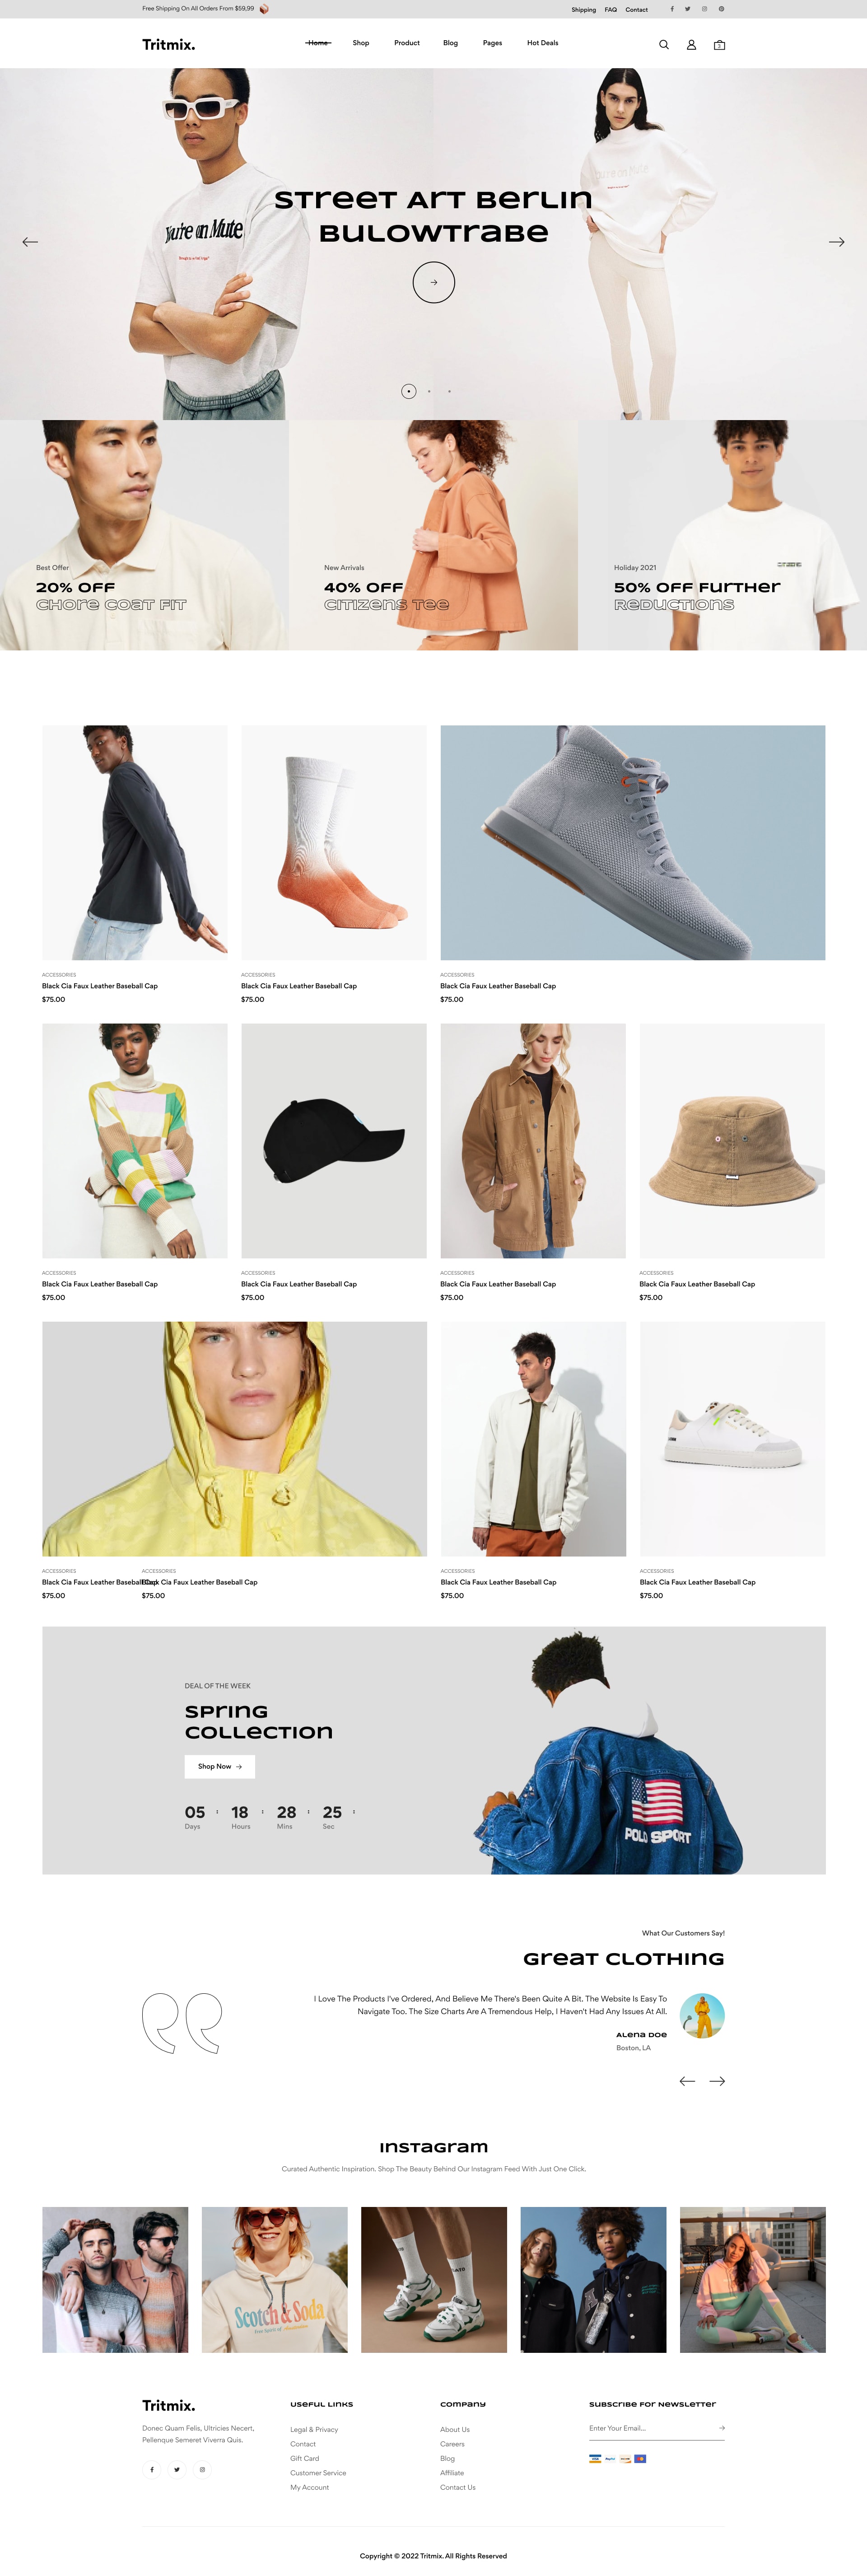Show next customer testimonial arrow

[717, 2081]
